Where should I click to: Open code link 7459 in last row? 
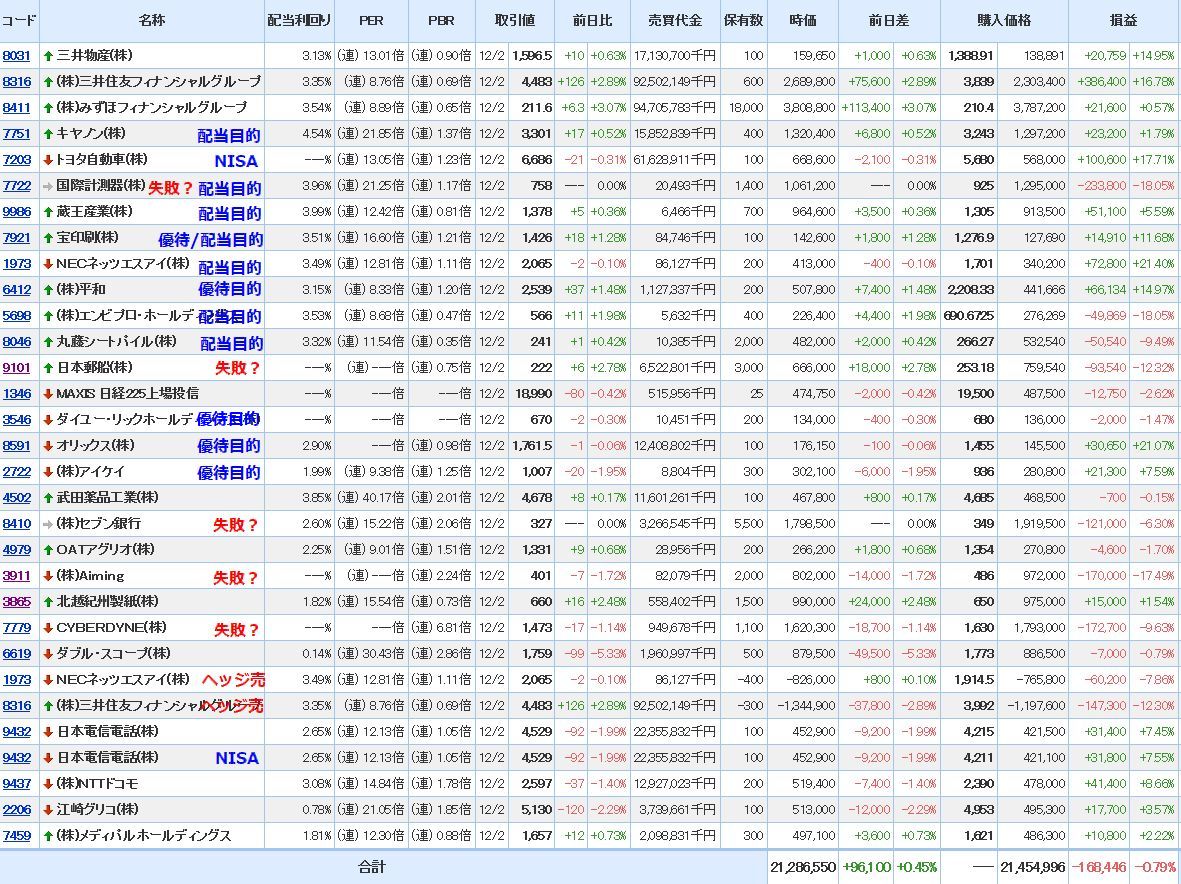point(17,836)
